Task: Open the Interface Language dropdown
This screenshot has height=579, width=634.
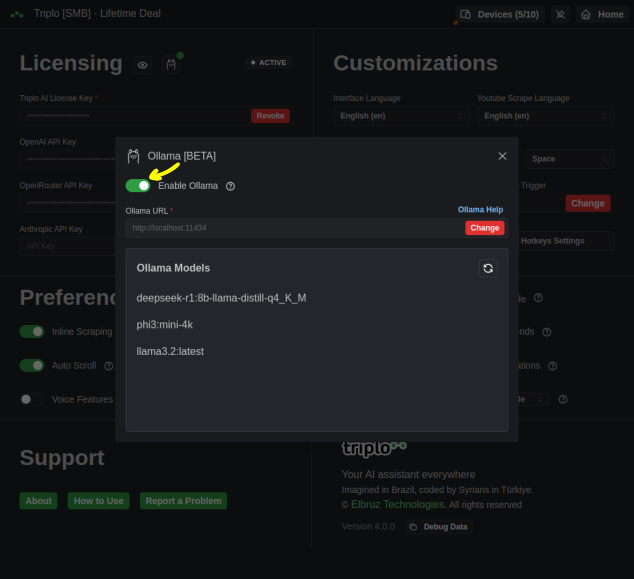Action: coord(402,116)
